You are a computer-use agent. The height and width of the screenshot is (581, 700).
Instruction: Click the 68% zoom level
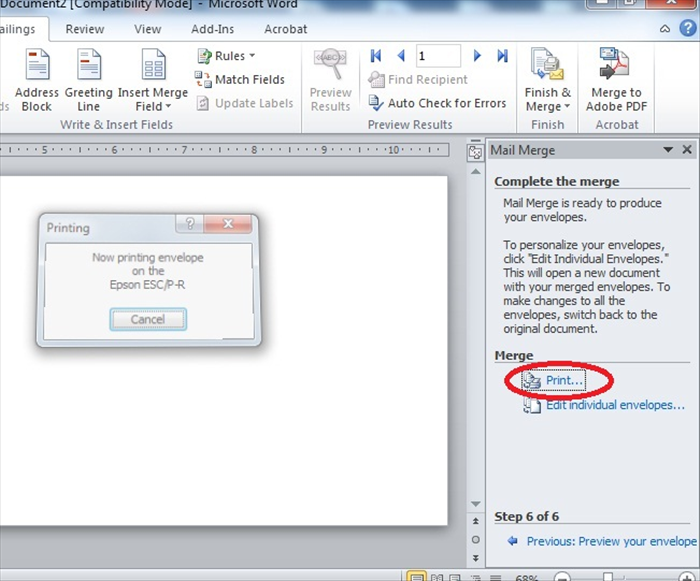(x=526, y=577)
